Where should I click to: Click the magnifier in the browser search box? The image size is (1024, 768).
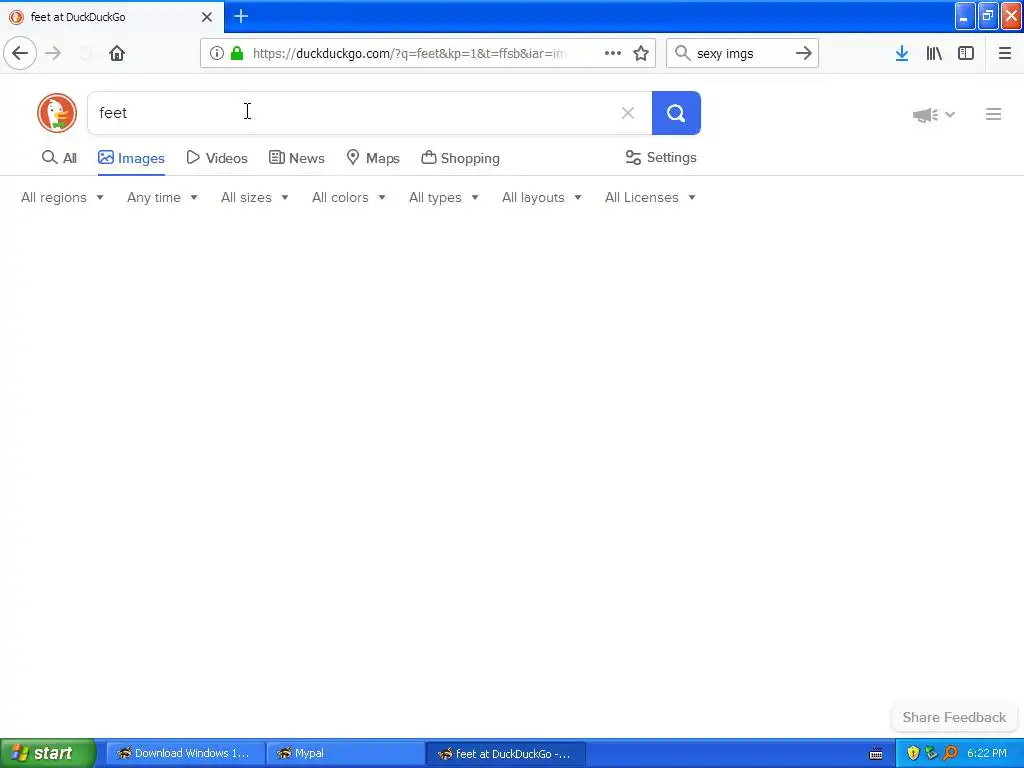coord(682,54)
